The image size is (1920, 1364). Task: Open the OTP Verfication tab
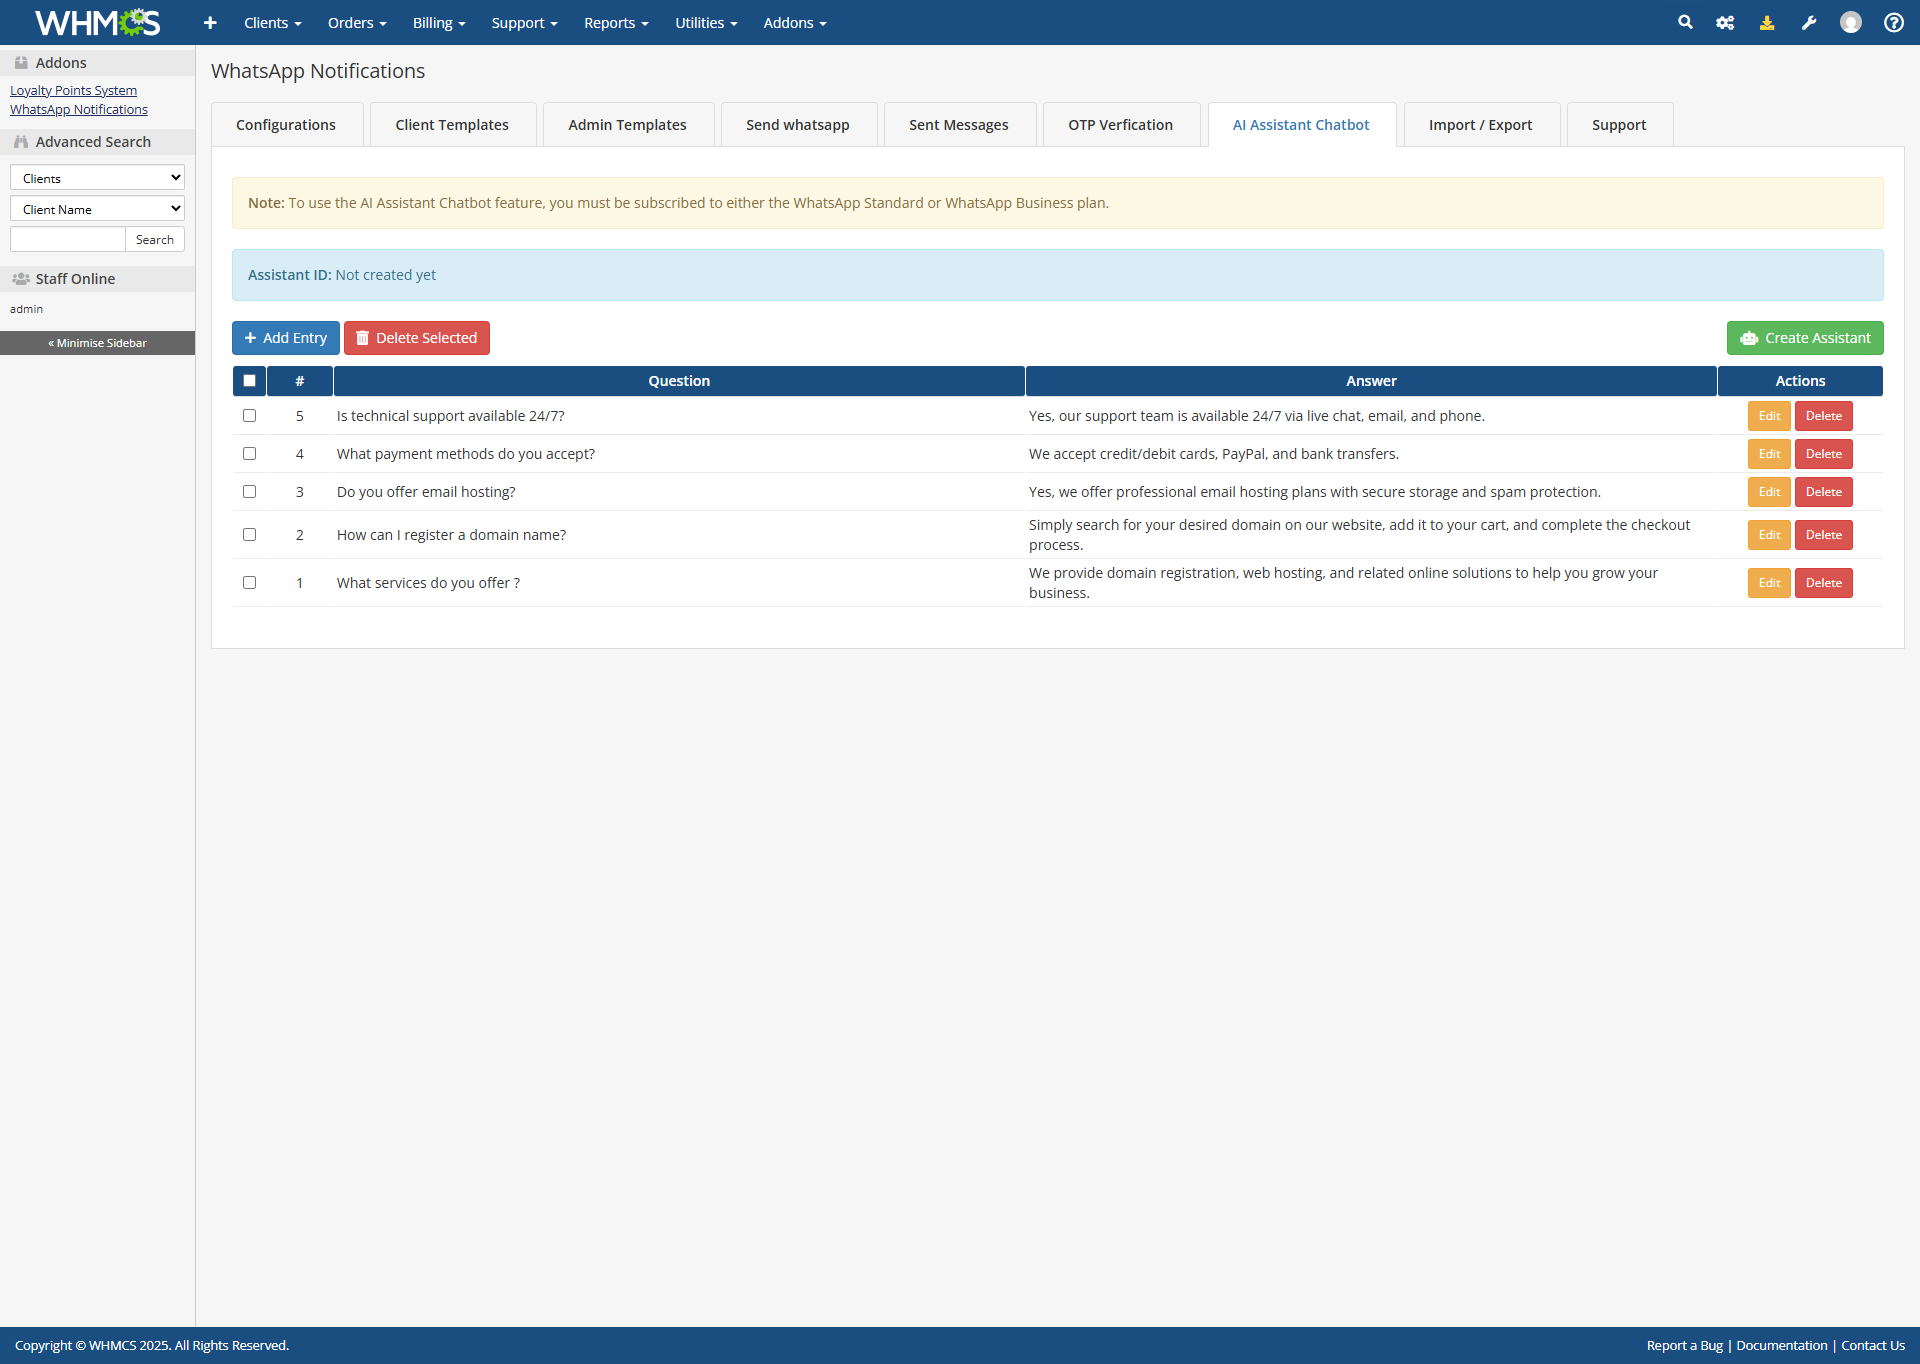(x=1120, y=125)
